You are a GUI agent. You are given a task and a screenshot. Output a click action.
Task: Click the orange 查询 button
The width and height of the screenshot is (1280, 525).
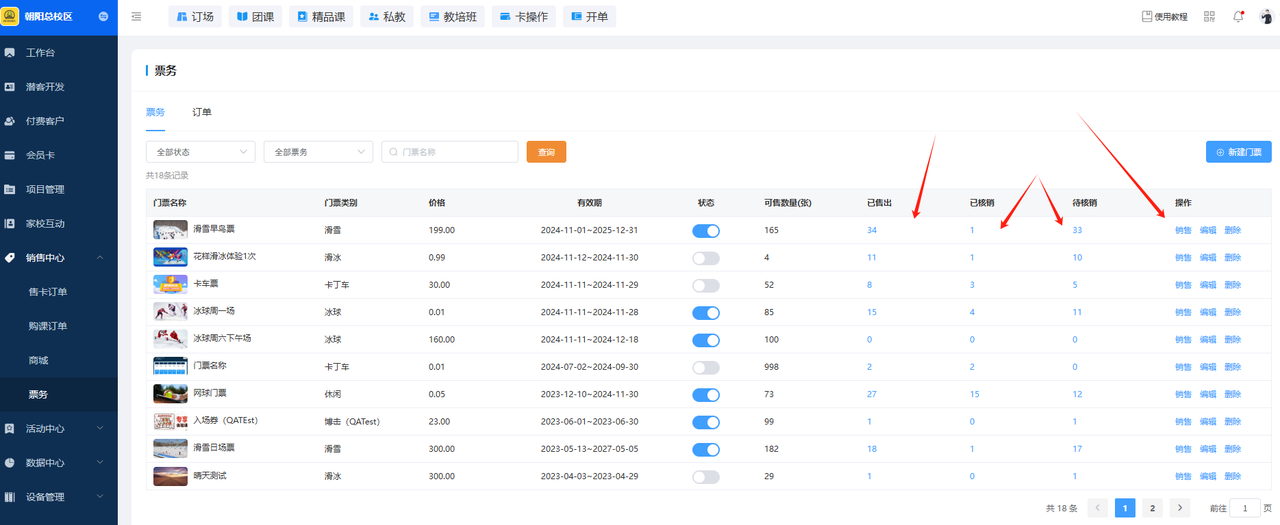pos(546,152)
